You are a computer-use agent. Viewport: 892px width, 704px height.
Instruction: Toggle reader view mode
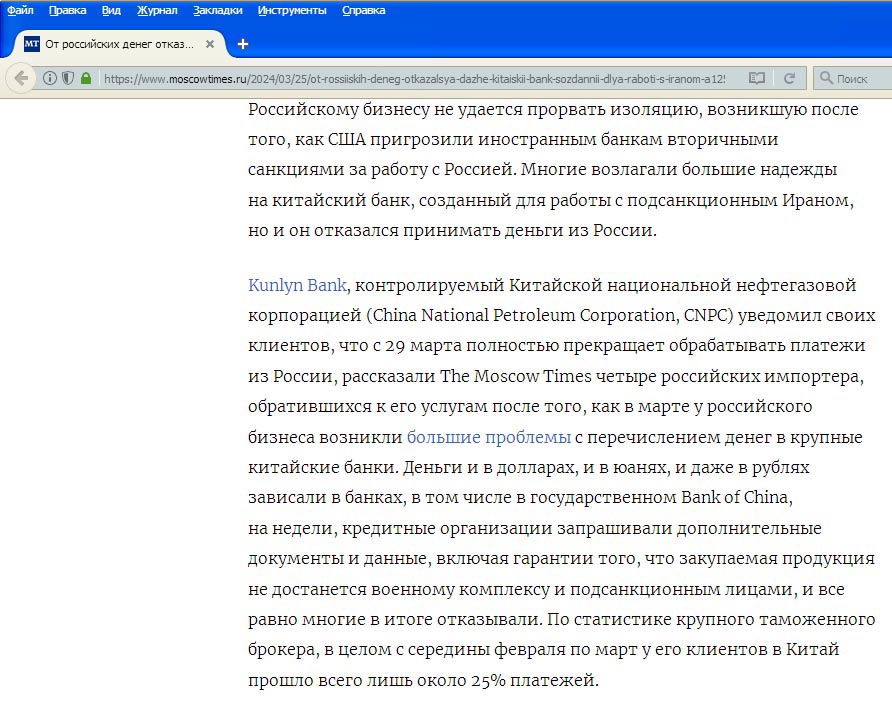point(757,78)
